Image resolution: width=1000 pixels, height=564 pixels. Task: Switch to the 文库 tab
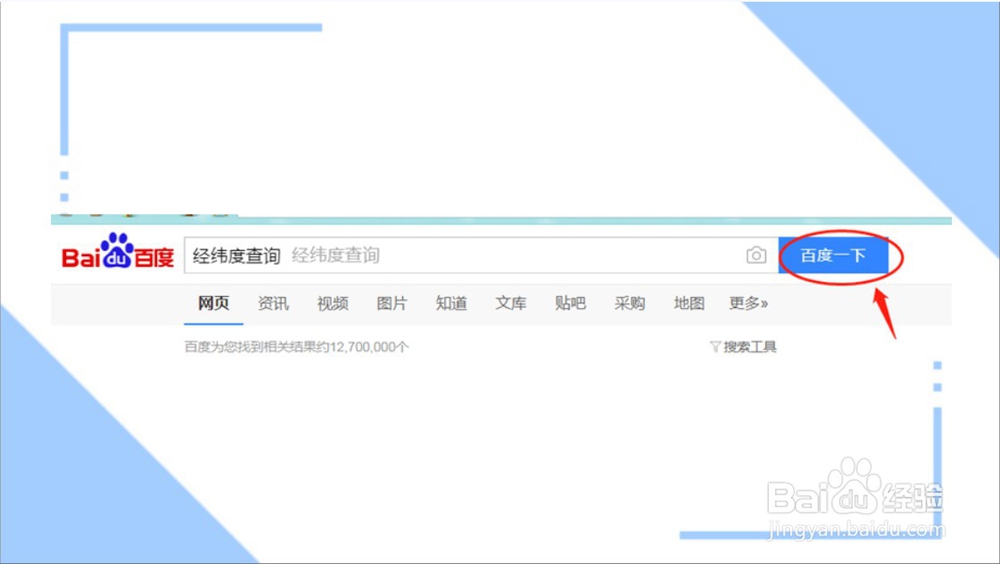point(511,303)
